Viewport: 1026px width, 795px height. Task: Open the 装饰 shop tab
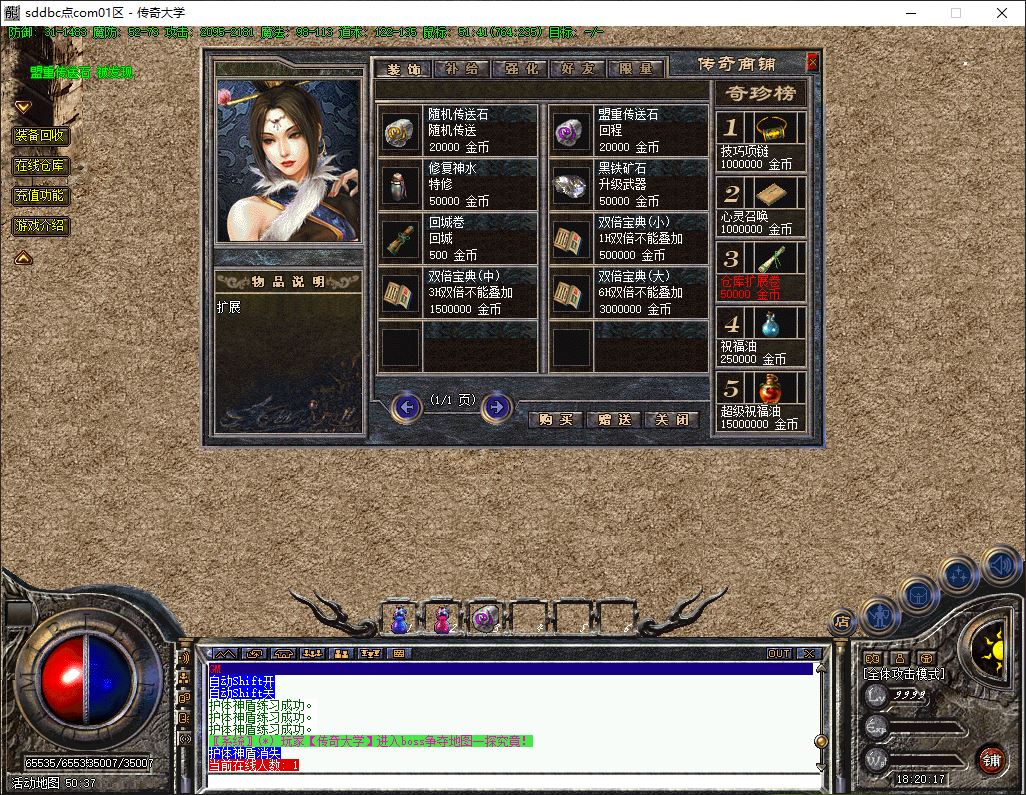click(x=403, y=69)
